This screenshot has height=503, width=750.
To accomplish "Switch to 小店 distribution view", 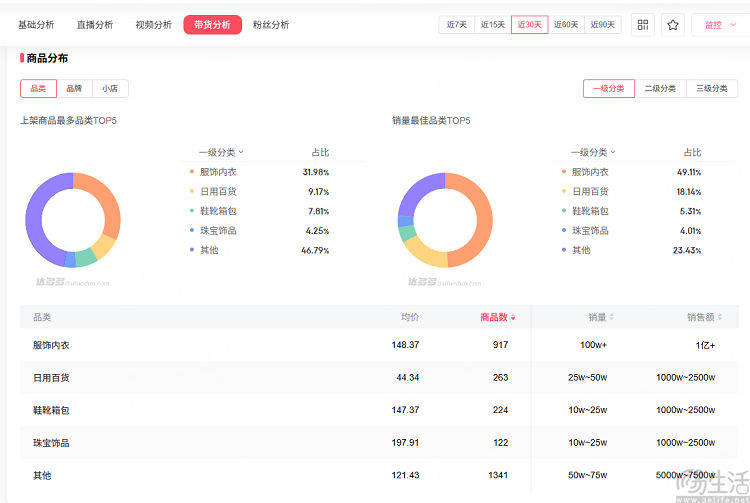I will tap(110, 88).
